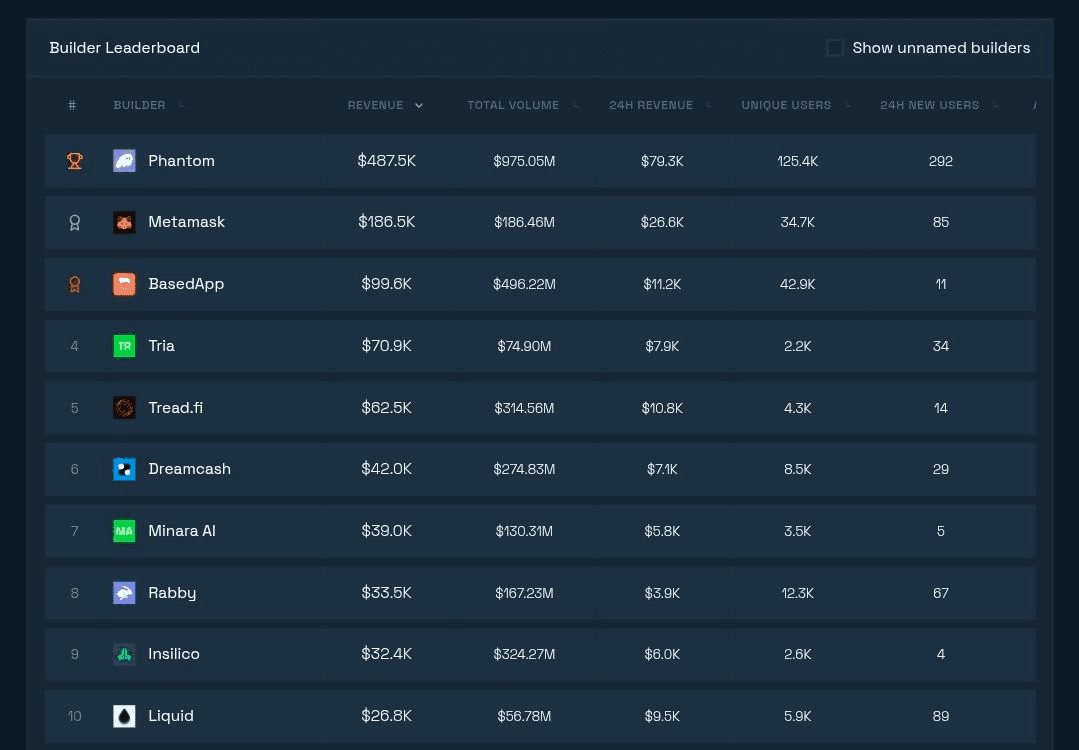1079x750 pixels.
Task: Click the Metamask fox logo icon
Action: 124,222
